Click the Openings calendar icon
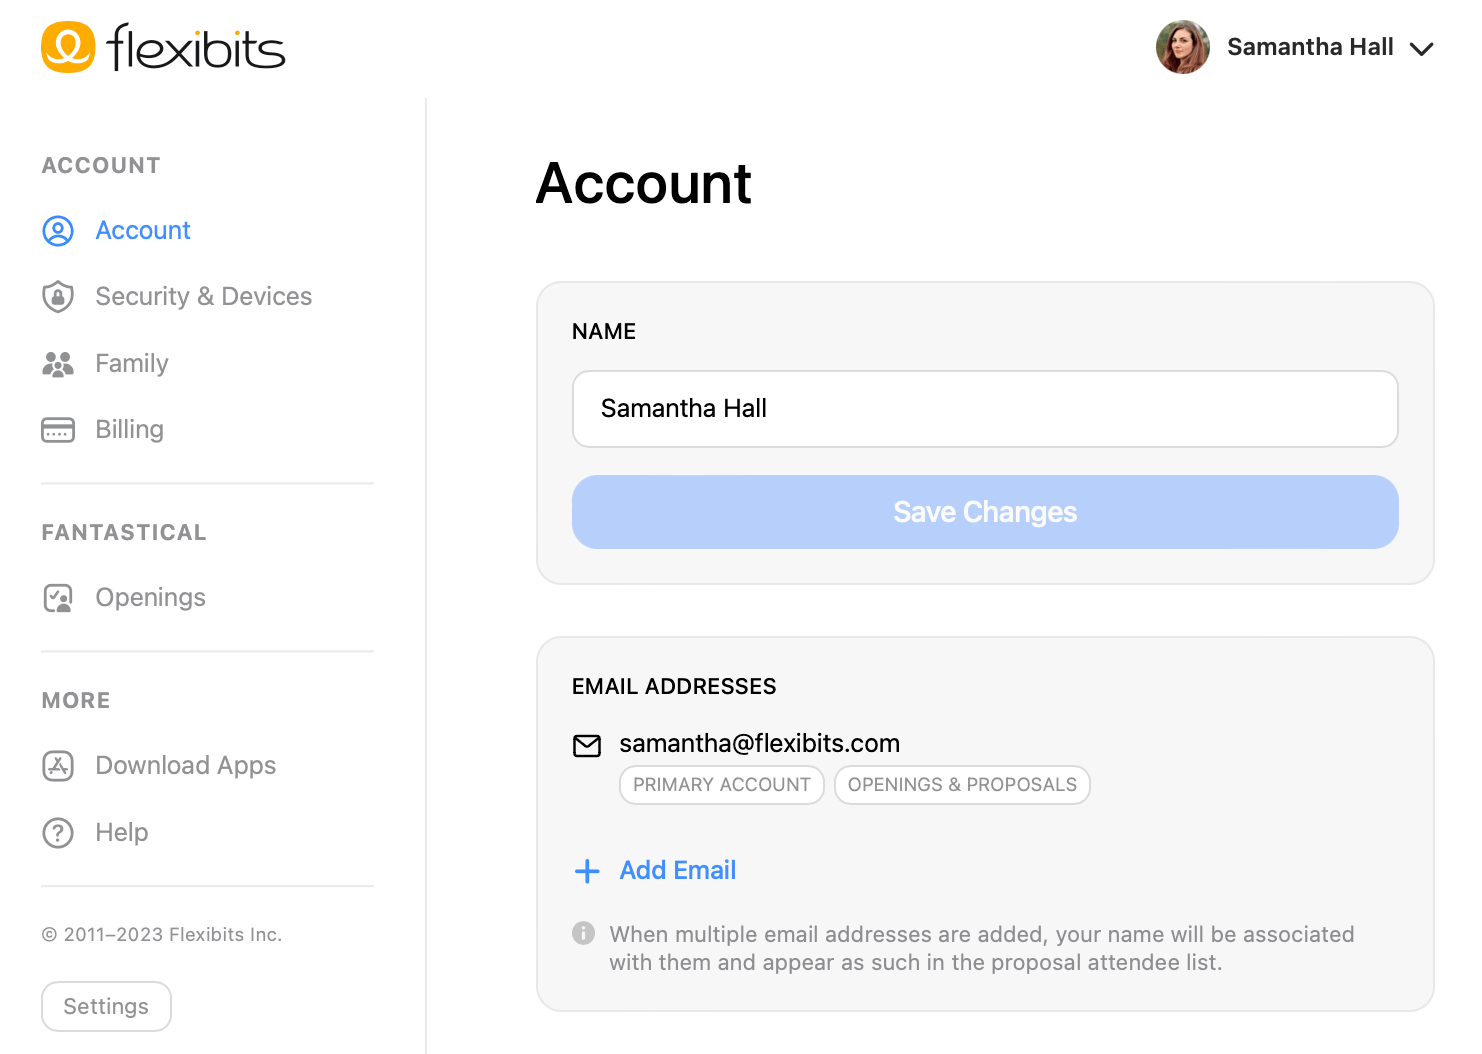The height and width of the screenshot is (1054, 1482). (x=58, y=598)
